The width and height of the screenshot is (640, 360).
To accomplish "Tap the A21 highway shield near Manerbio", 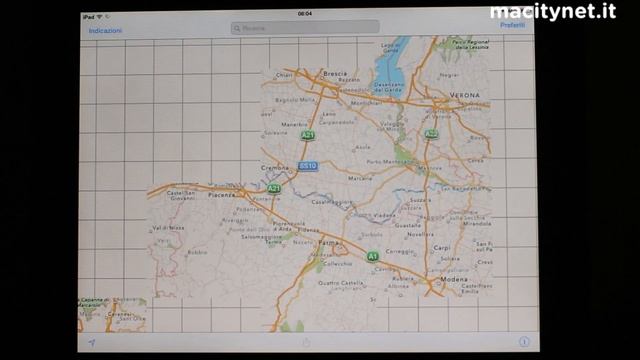I will coord(308,135).
